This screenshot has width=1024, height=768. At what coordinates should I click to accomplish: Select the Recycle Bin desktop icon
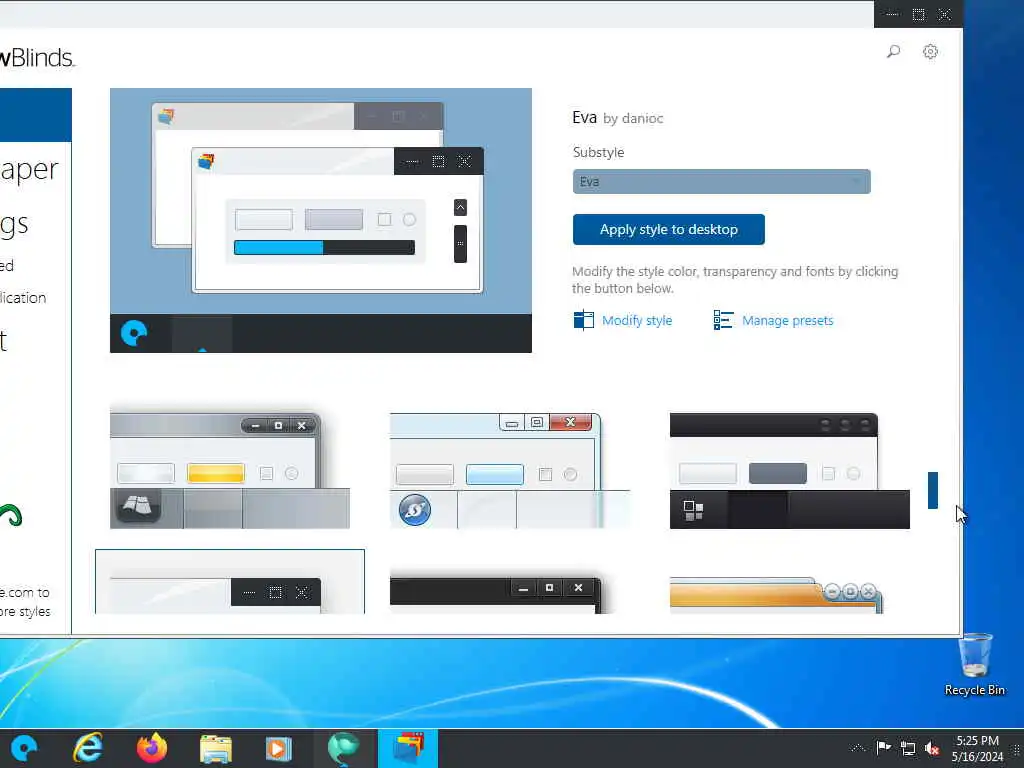click(975, 665)
